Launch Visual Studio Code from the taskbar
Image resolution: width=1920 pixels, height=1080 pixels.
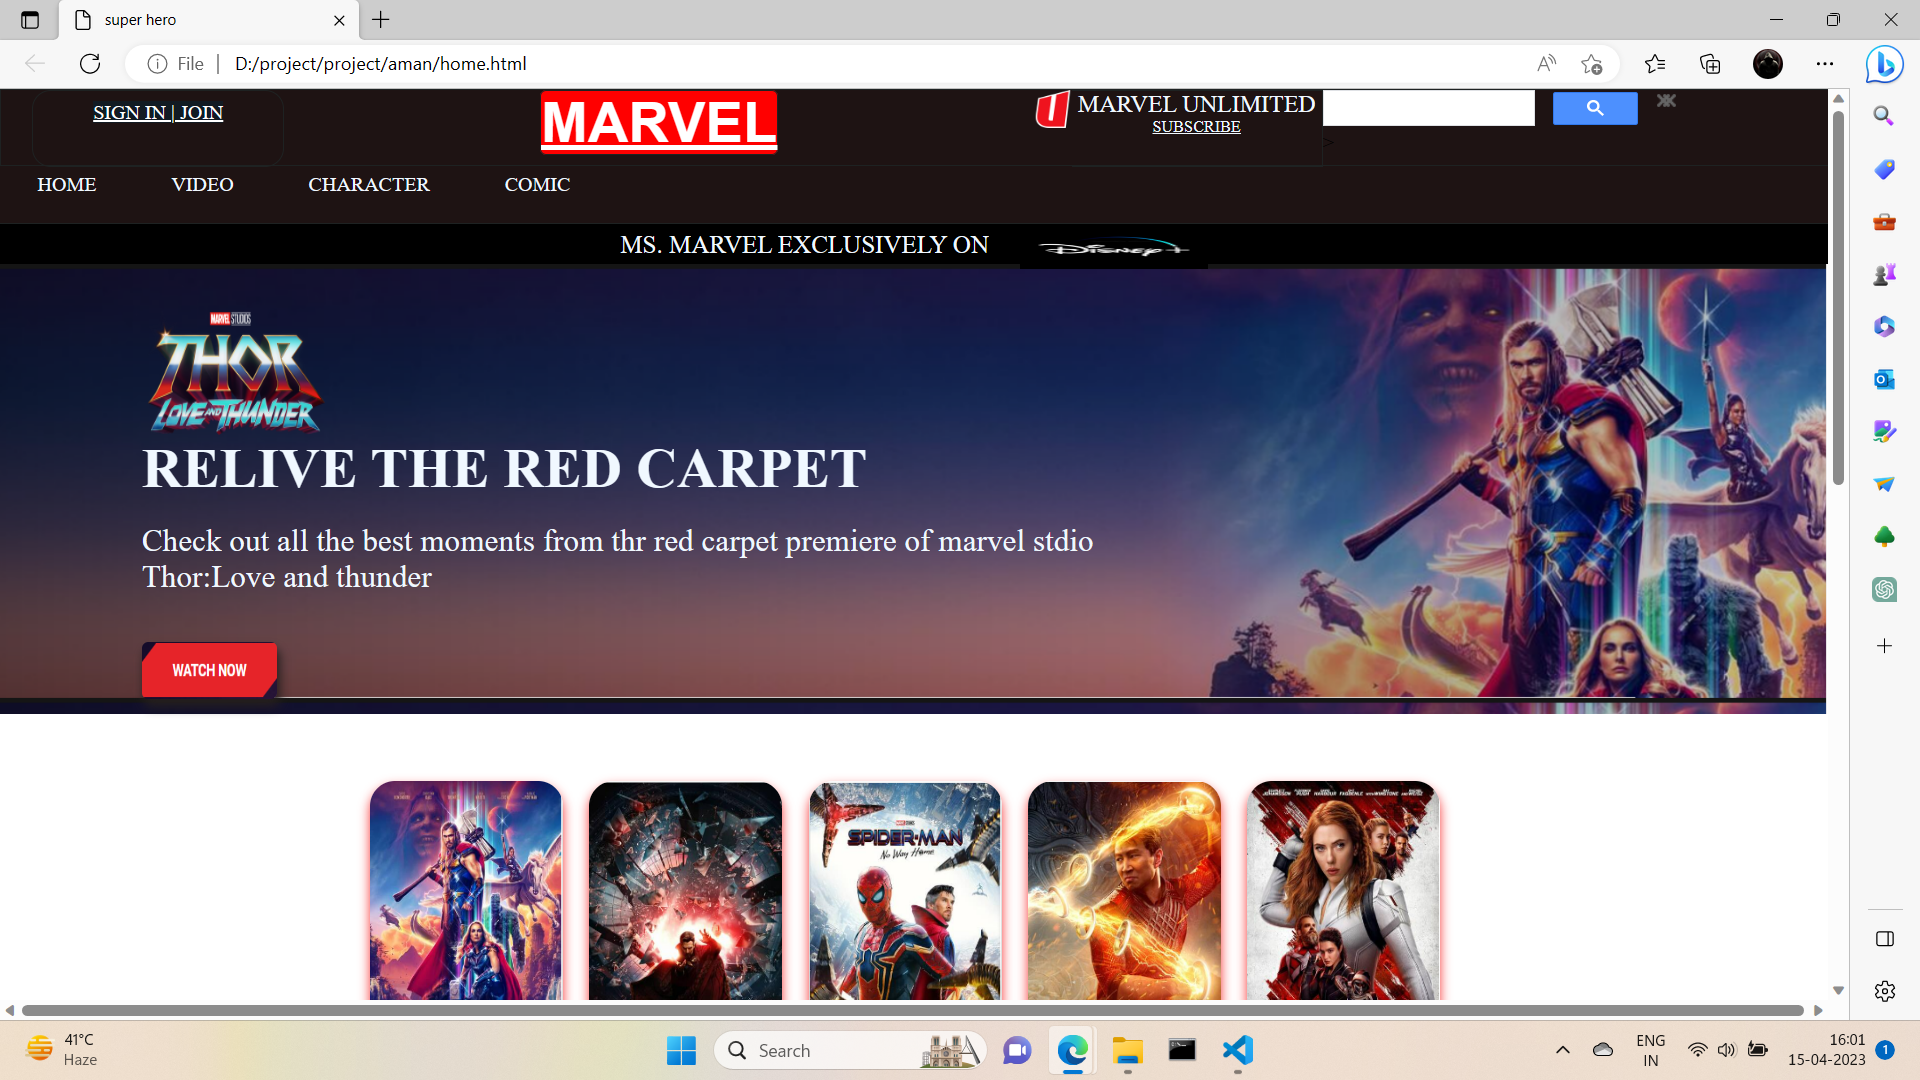1237,1050
